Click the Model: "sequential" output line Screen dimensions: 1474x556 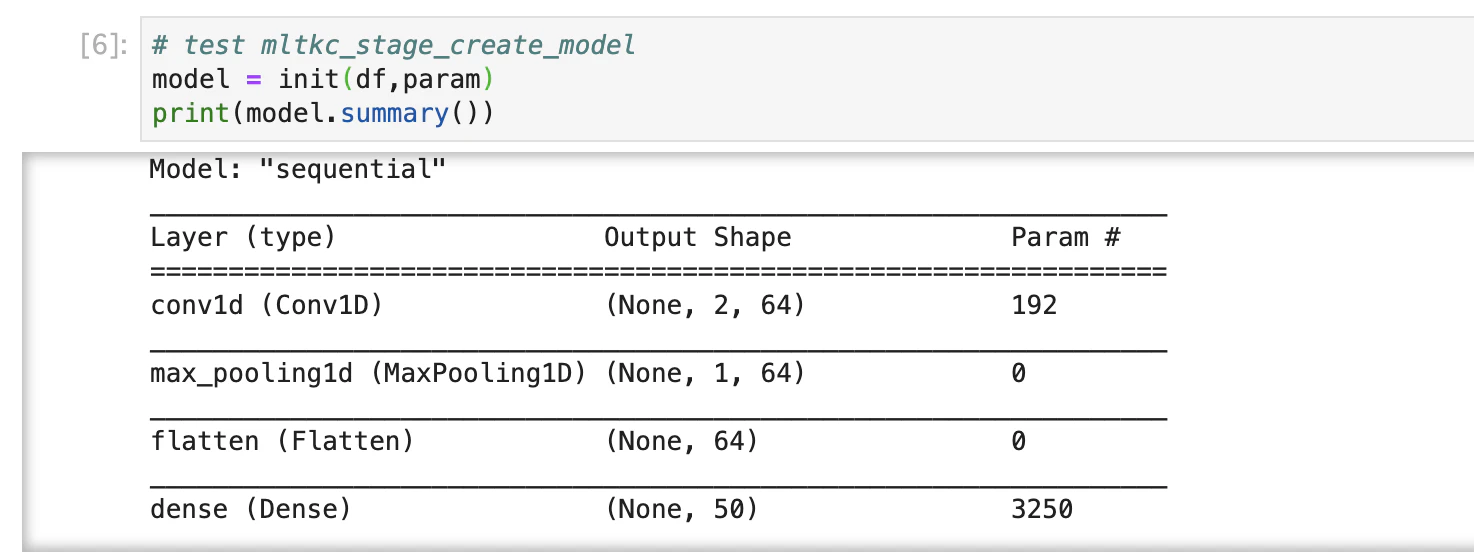(x=298, y=169)
